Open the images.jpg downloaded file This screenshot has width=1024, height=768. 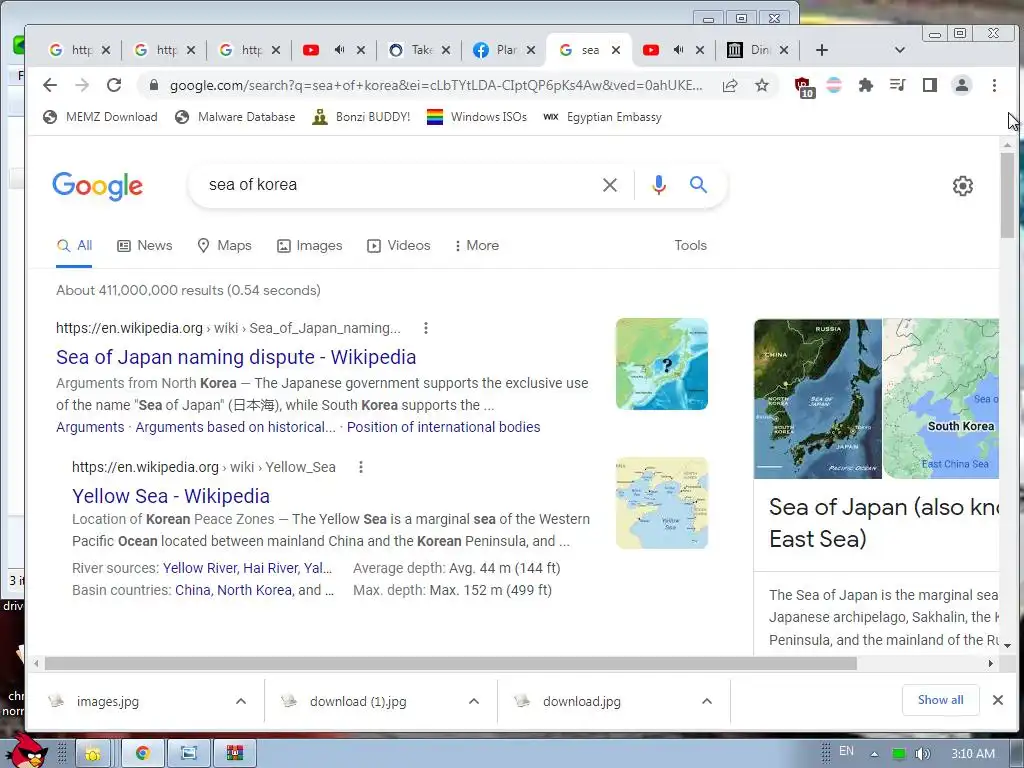[108, 701]
